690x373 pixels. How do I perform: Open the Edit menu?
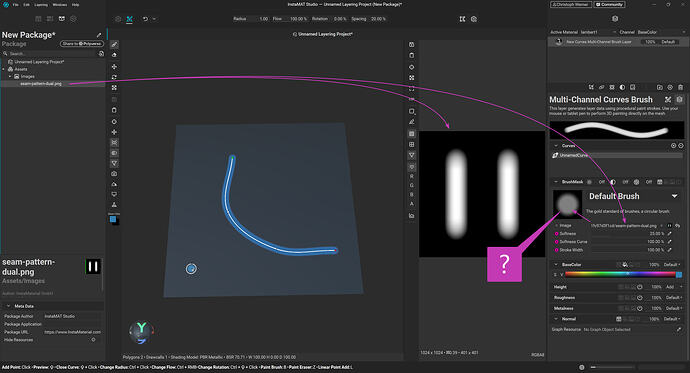tap(26, 4)
